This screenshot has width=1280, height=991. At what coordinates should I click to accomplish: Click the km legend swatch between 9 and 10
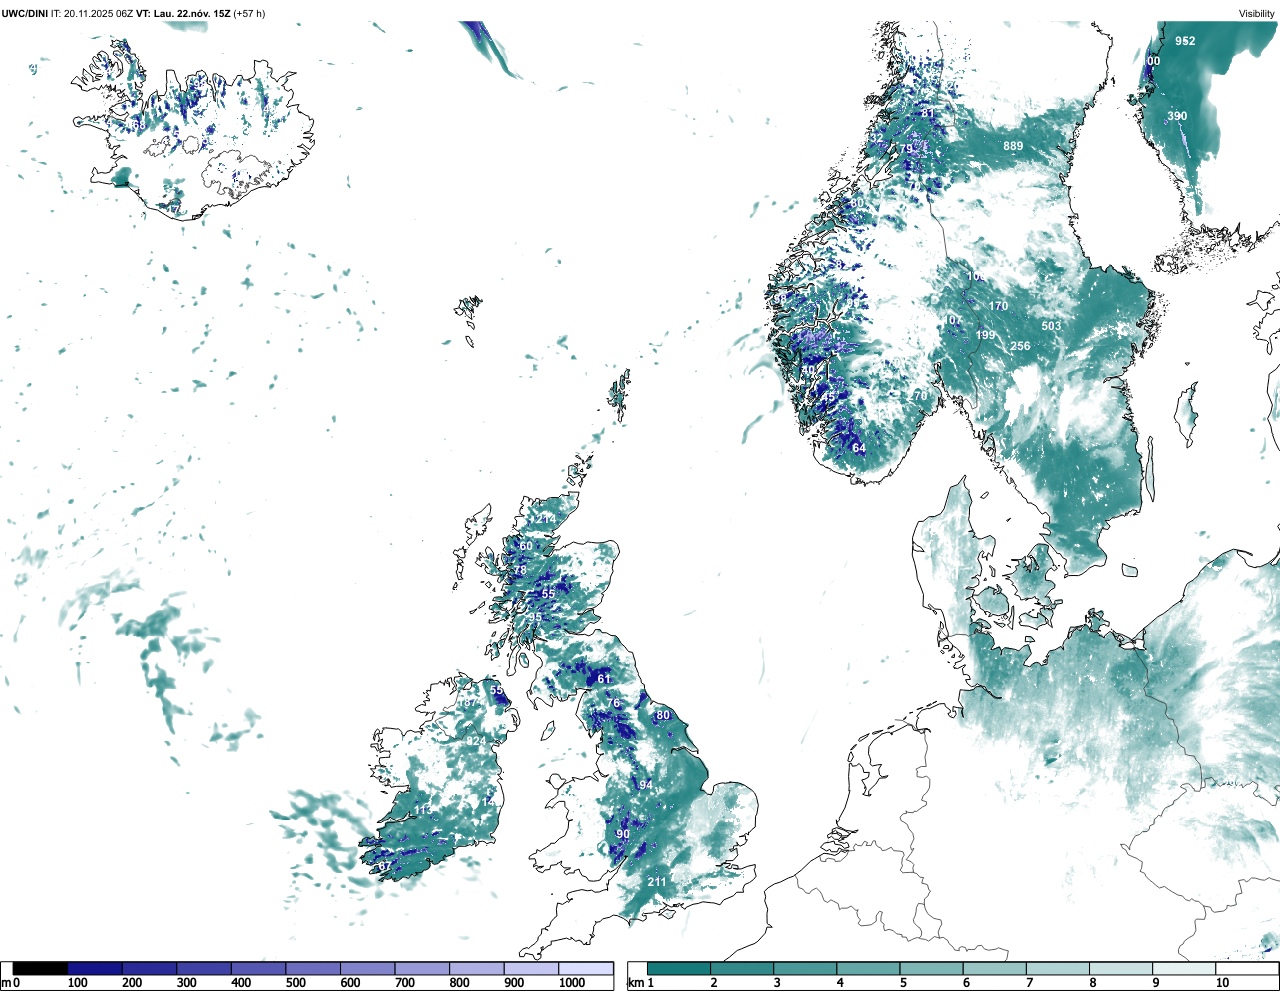[1184, 969]
